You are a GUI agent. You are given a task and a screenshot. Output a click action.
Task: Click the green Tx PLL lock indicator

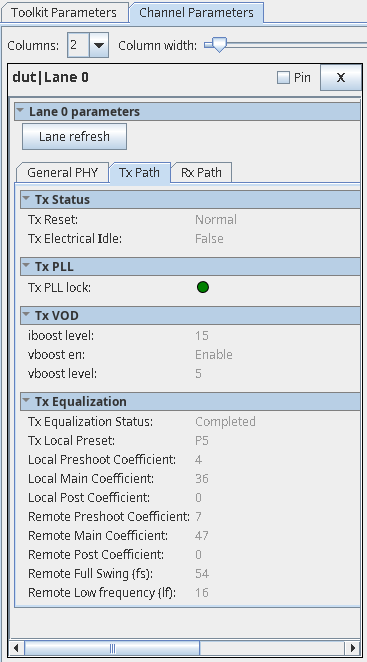(203, 288)
